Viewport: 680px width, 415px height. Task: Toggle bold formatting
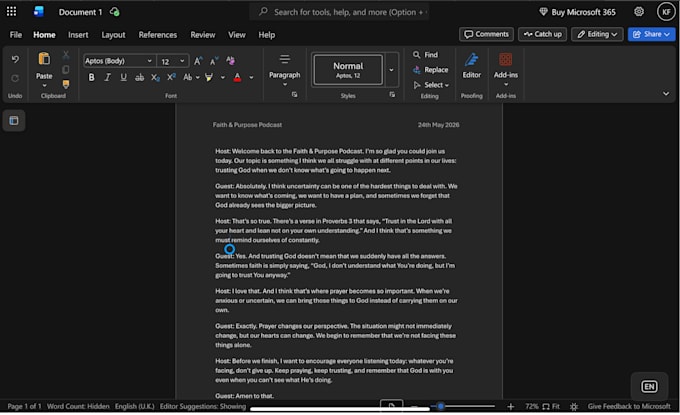tap(92, 78)
